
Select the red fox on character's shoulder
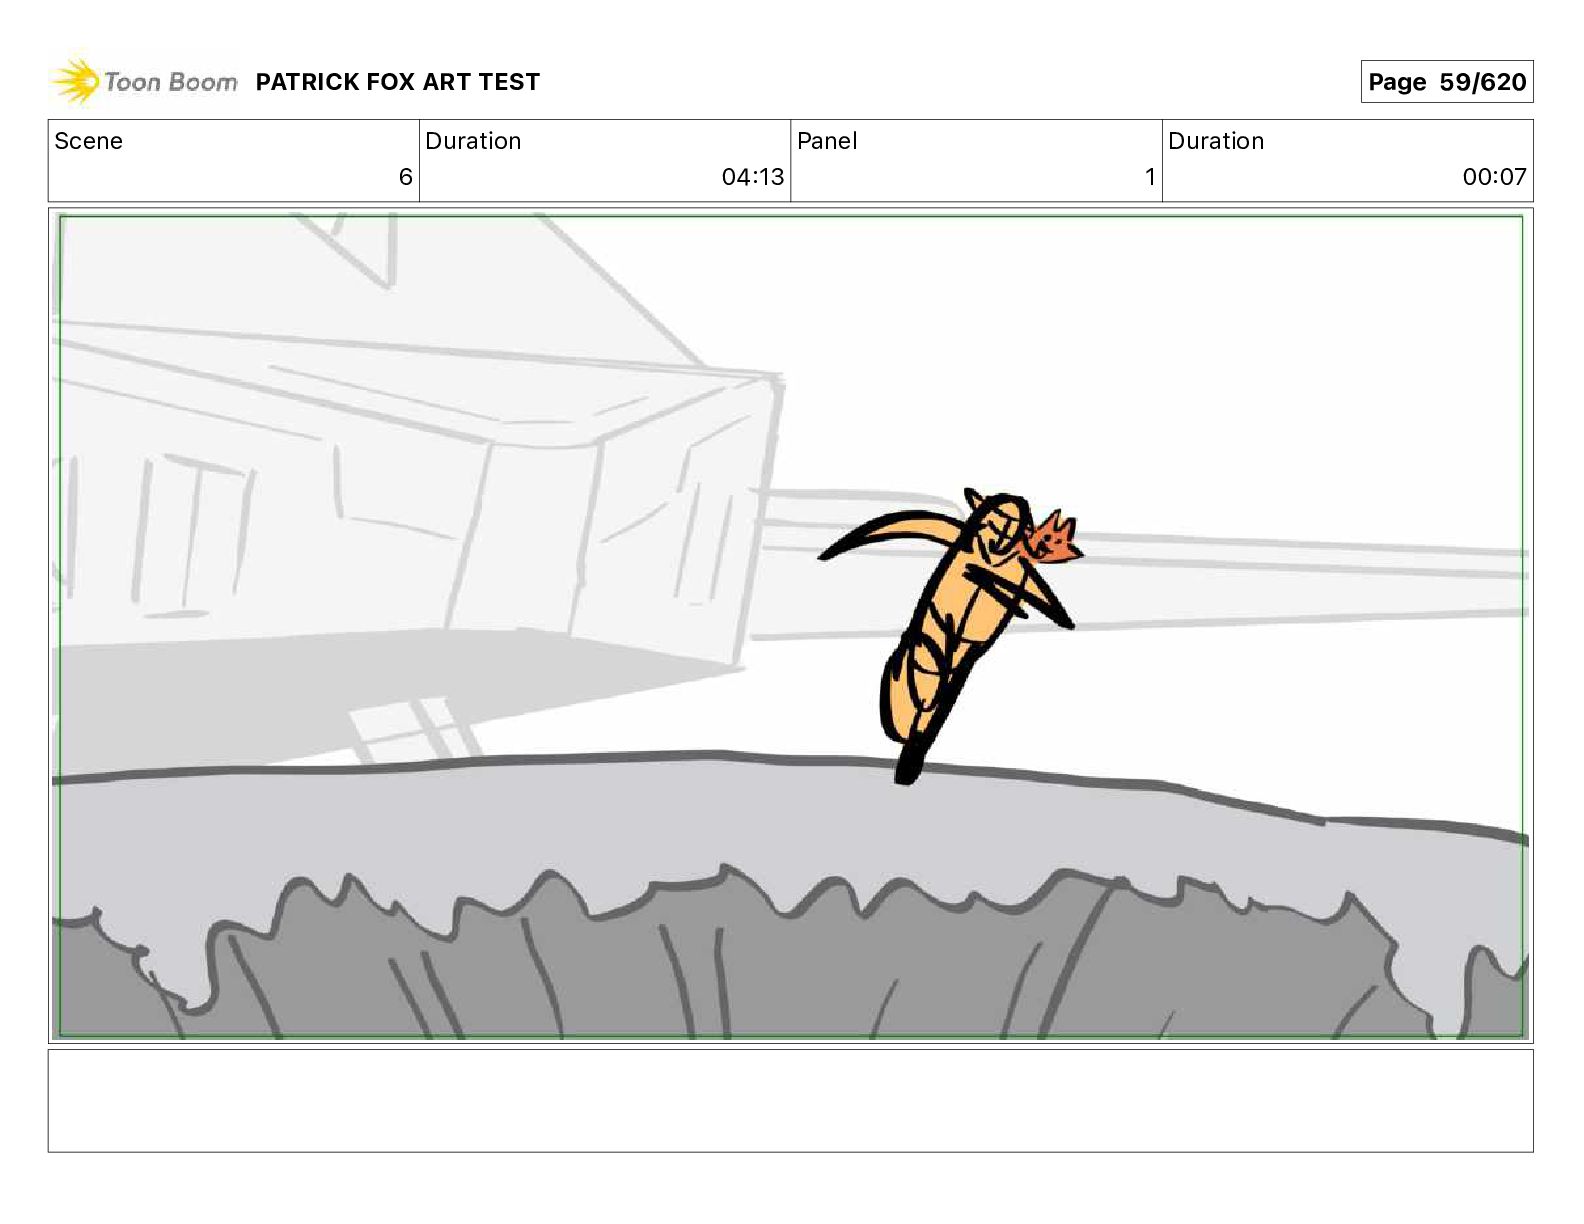click(x=1056, y=538)
